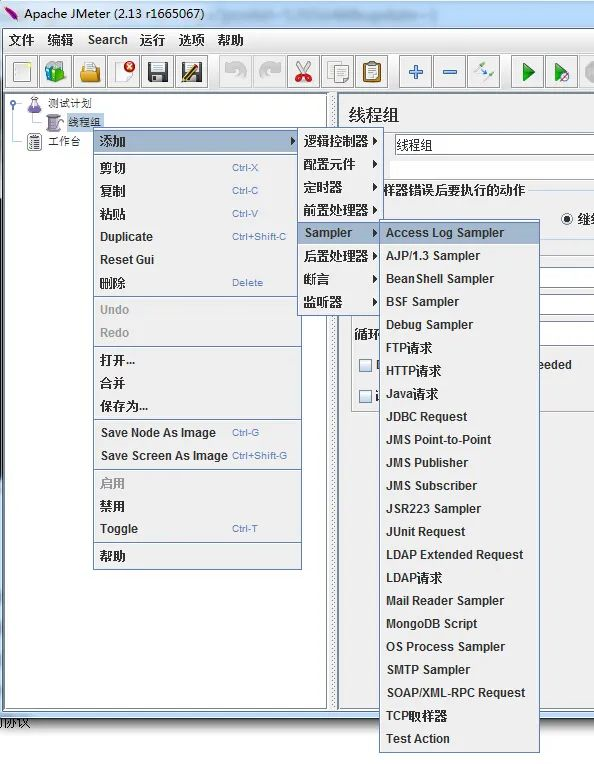Open the 选项 menu
This screenshot has height=764, width=594.
pyautogui.click(x=191, y=40)
